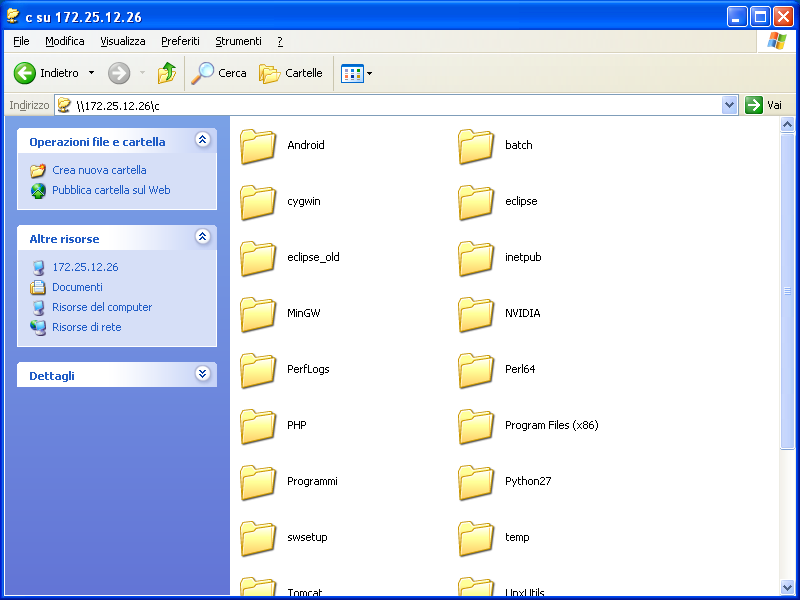Show the Cartelle folder tree pane

291,73
